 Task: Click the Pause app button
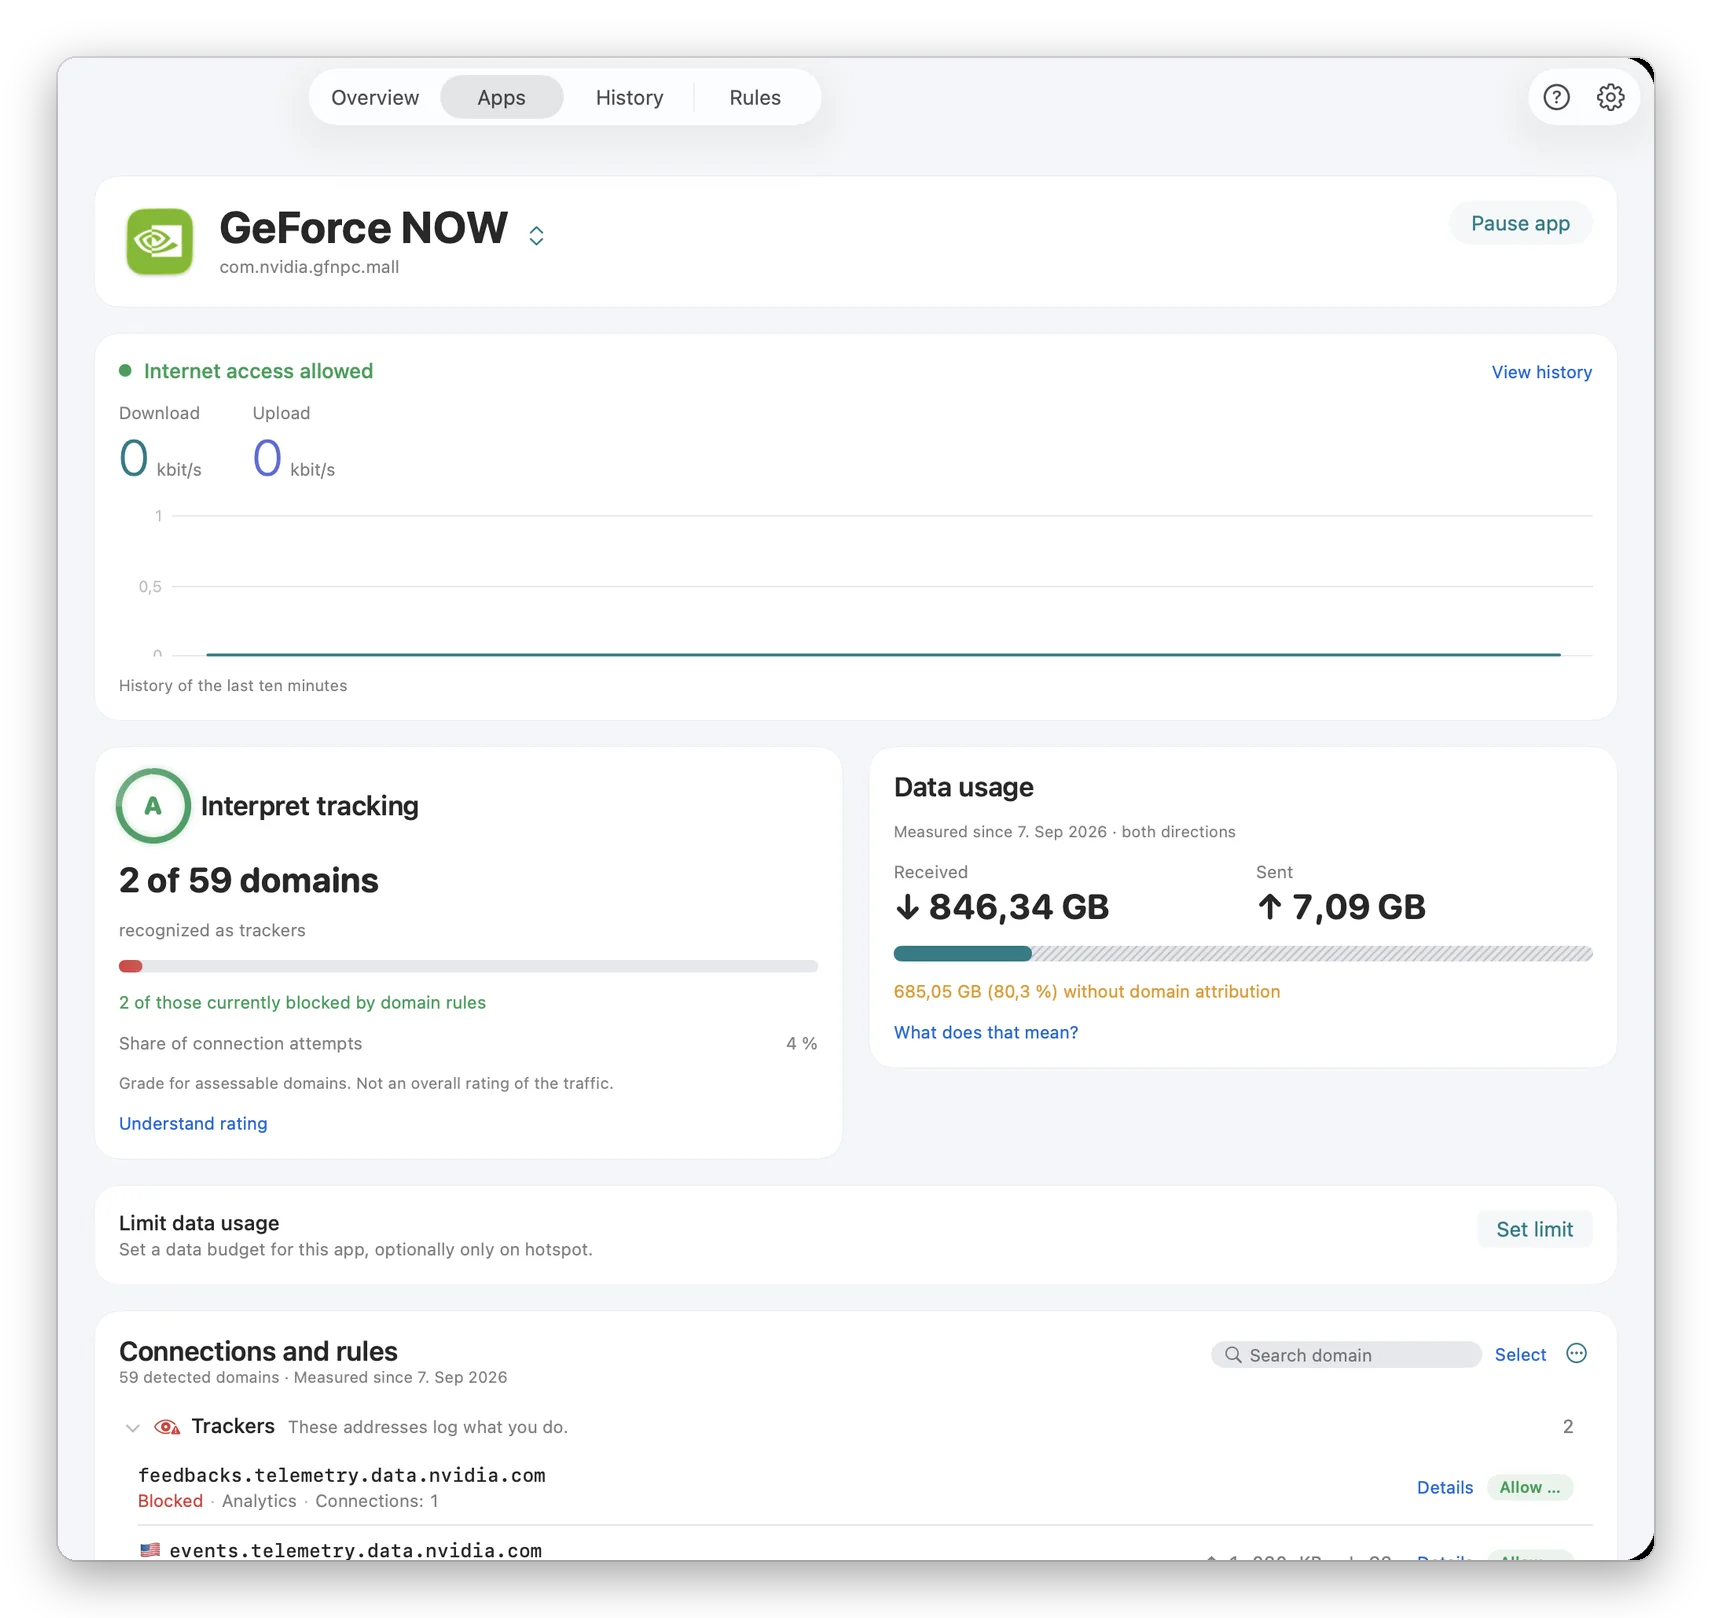(x=1520, y=223)
